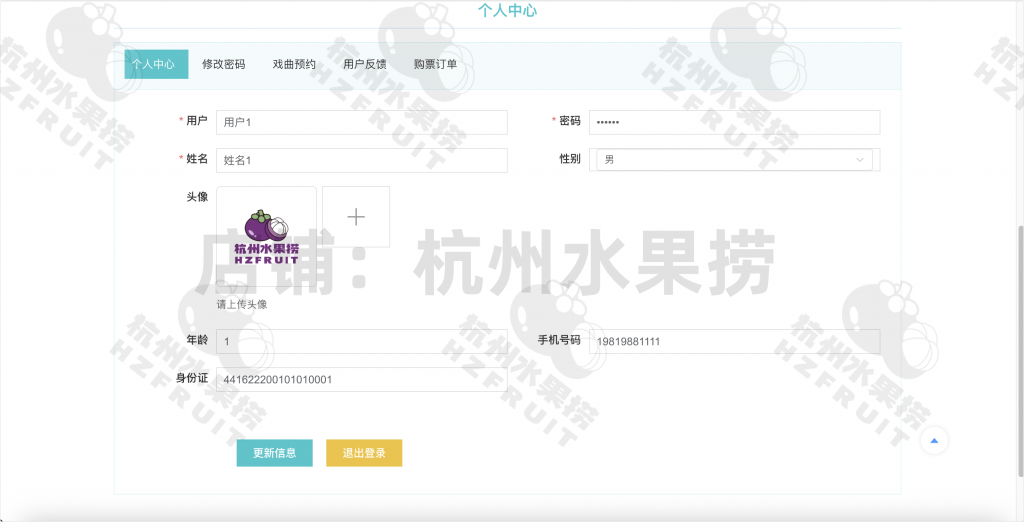Focus the 用户 input field
The height and width of the screenshot is (522, 1024).
(362, 122)
